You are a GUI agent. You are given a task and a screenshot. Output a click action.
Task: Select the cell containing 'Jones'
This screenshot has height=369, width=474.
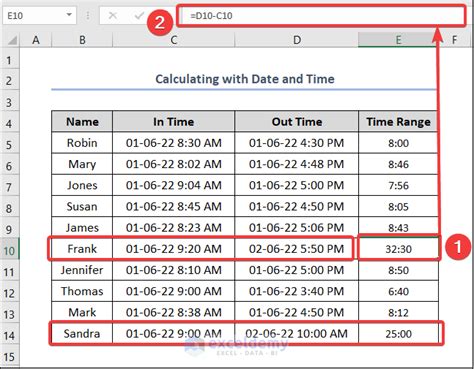point(82,185)
